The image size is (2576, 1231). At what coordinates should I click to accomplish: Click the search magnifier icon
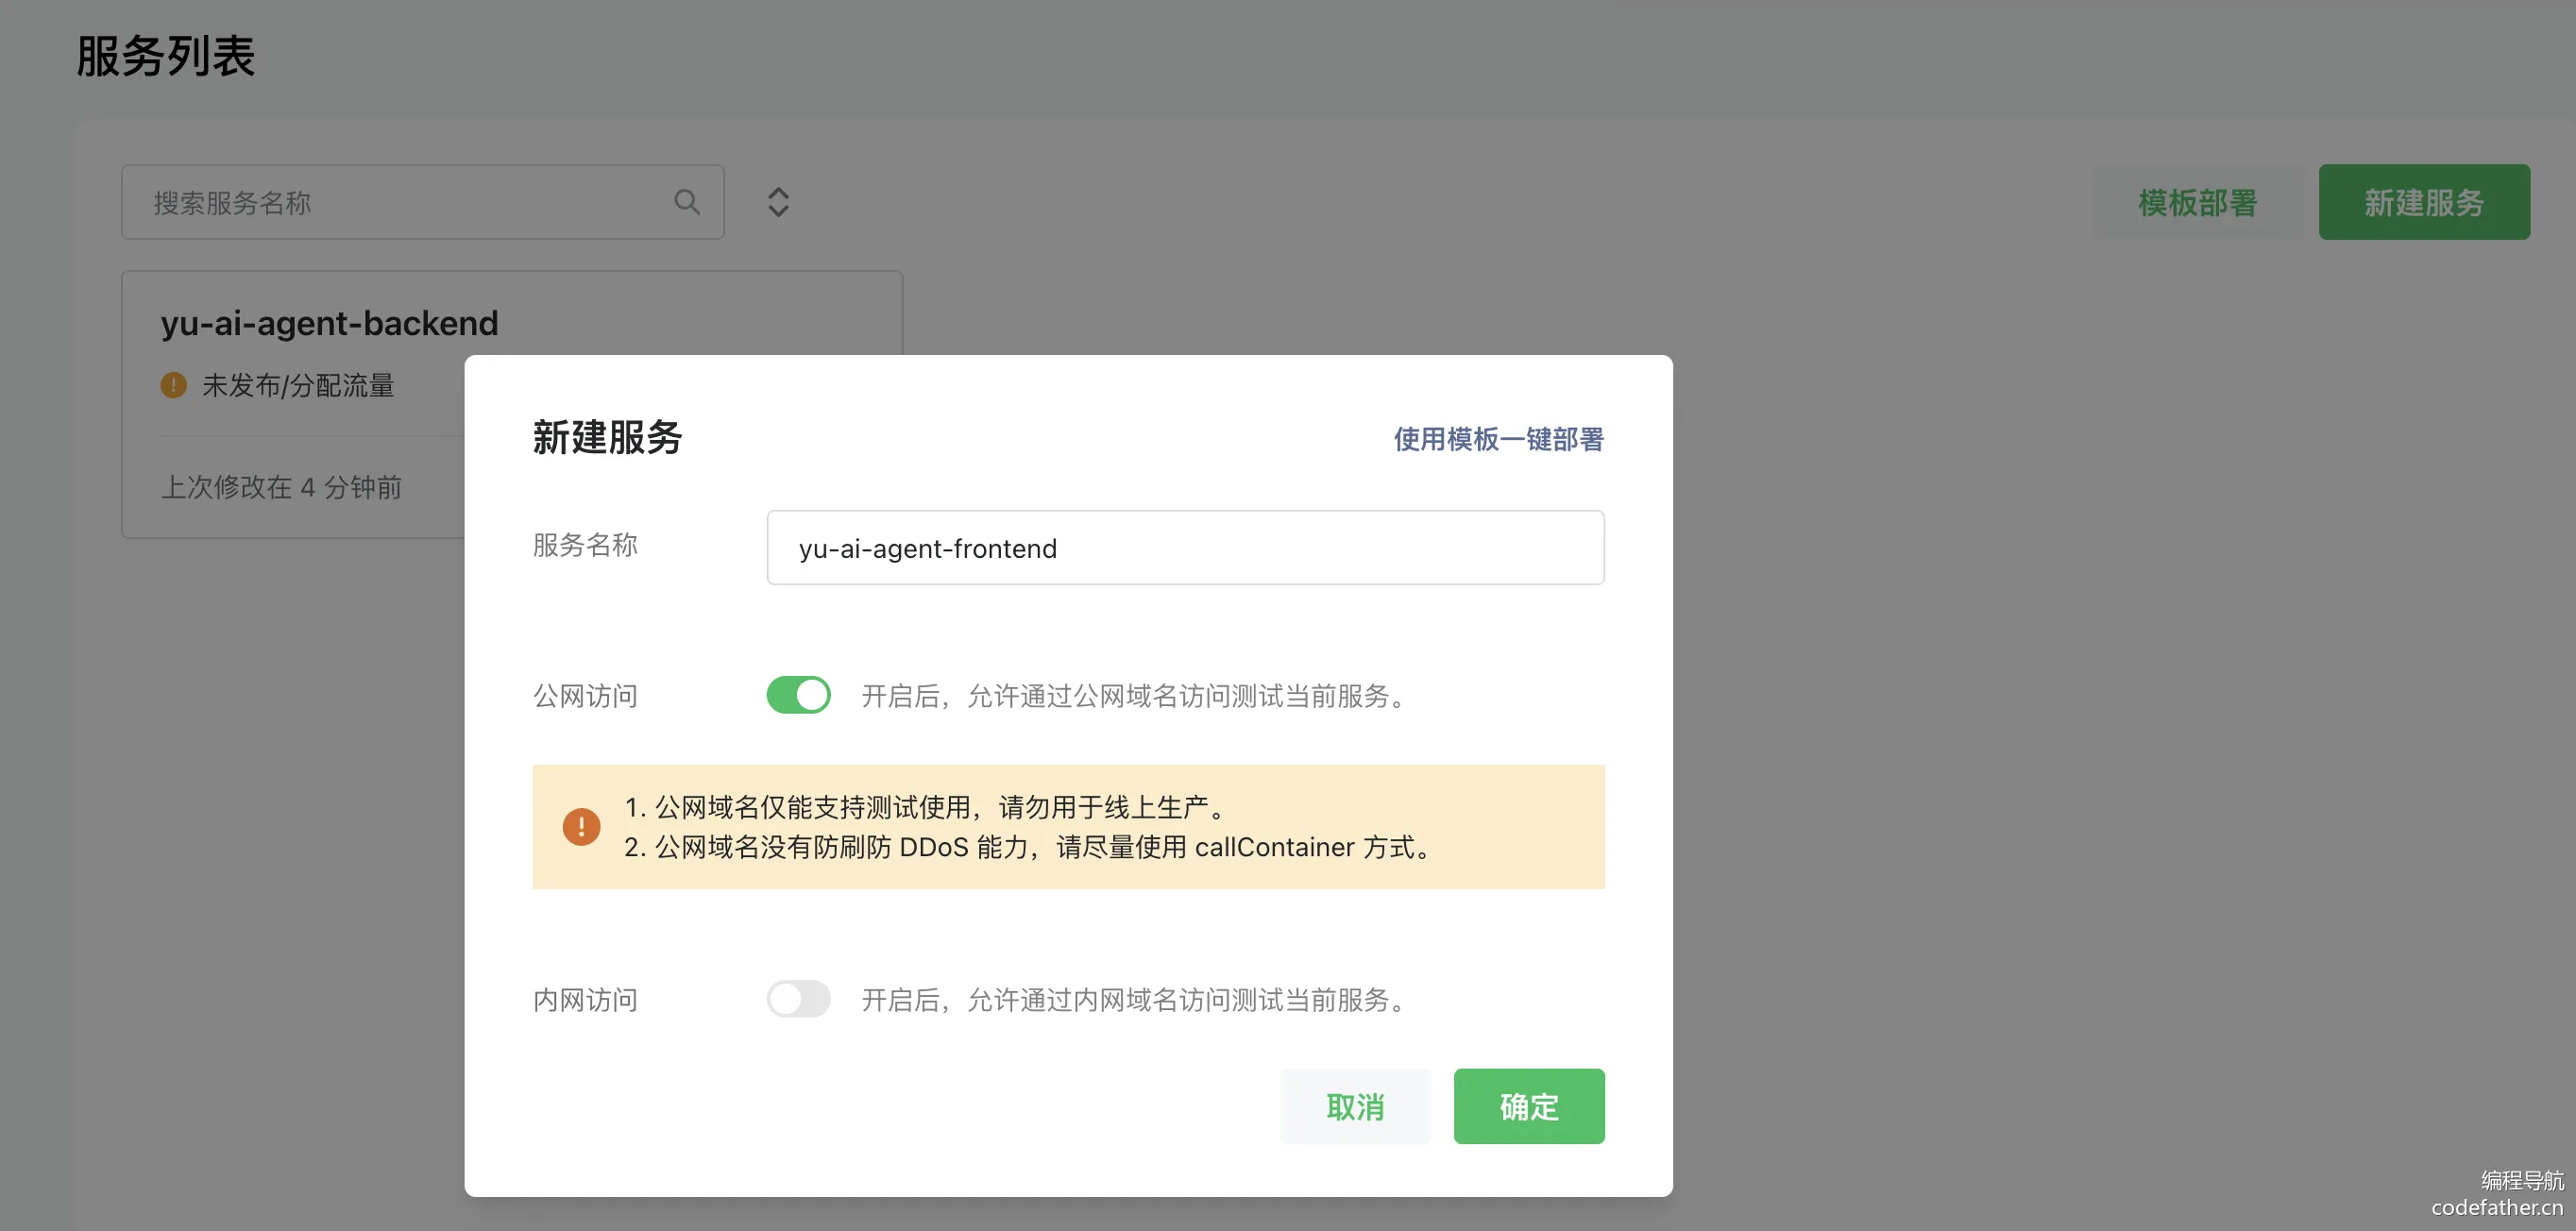pos(686,202)
